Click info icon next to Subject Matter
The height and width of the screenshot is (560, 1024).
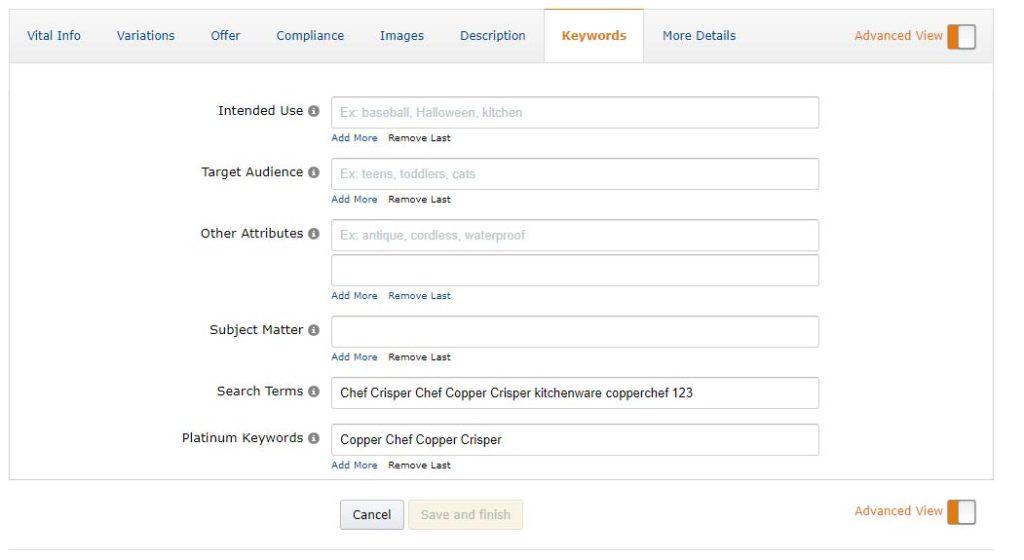tap(313, 330)
